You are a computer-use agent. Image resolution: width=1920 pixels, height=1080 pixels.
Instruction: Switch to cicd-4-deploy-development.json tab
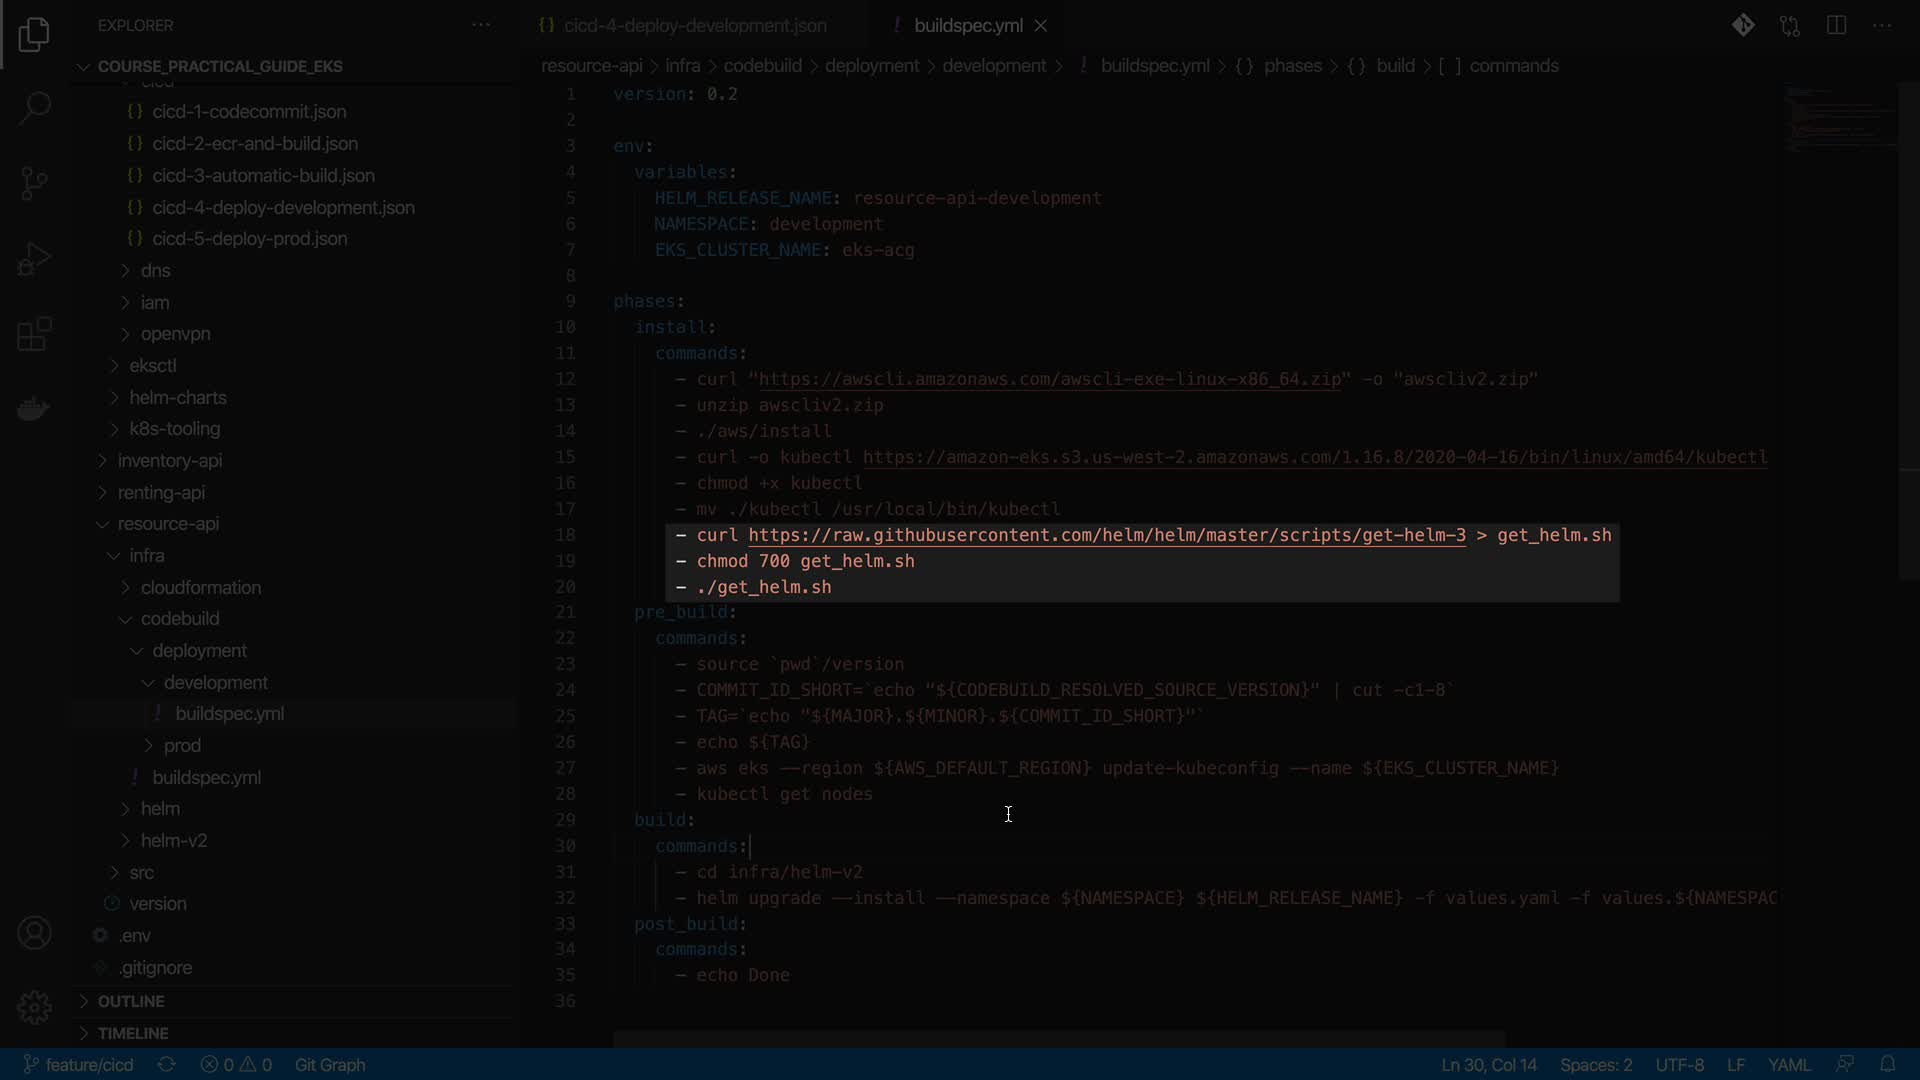(x=694, y=26)
